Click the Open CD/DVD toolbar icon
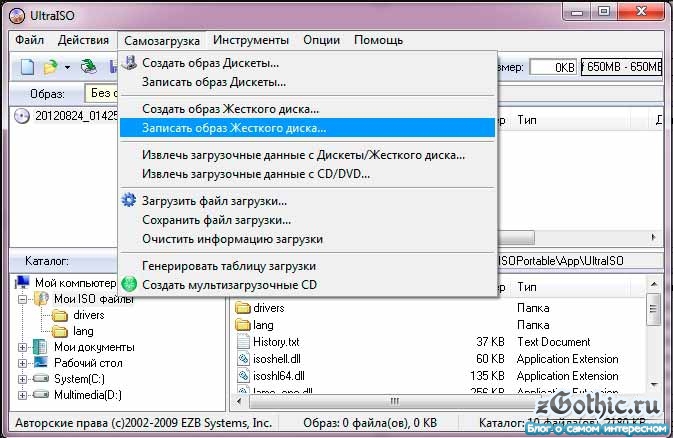 pyautogui.click(x=89, y=67)
